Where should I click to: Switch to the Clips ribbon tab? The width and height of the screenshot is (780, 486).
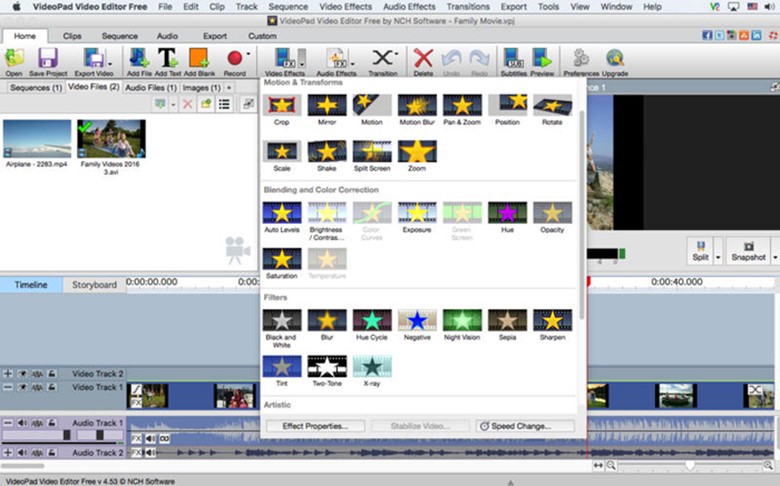point(72,36)
